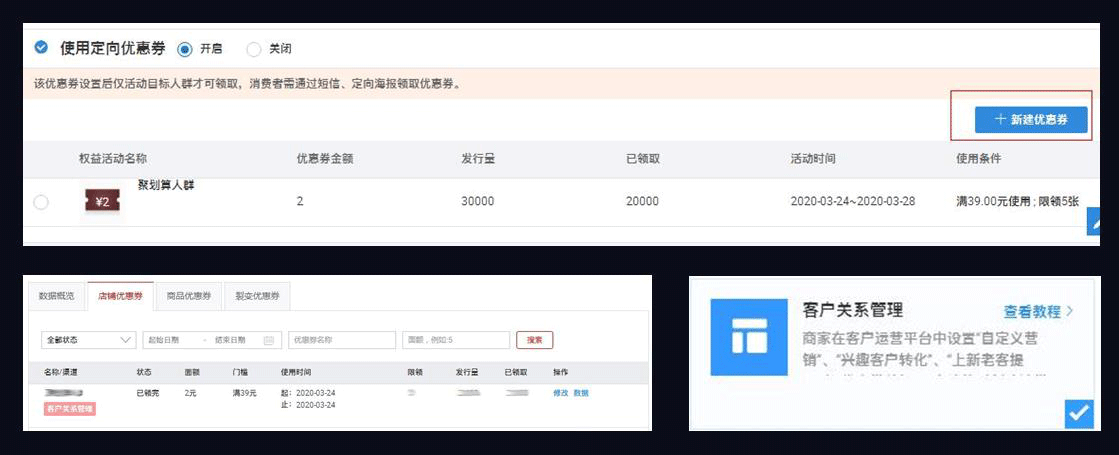Screen dimensions: 1119x455
Task: Click the blue checkmark on 客户关系管理 card
Action: [x=1079, y=413]
